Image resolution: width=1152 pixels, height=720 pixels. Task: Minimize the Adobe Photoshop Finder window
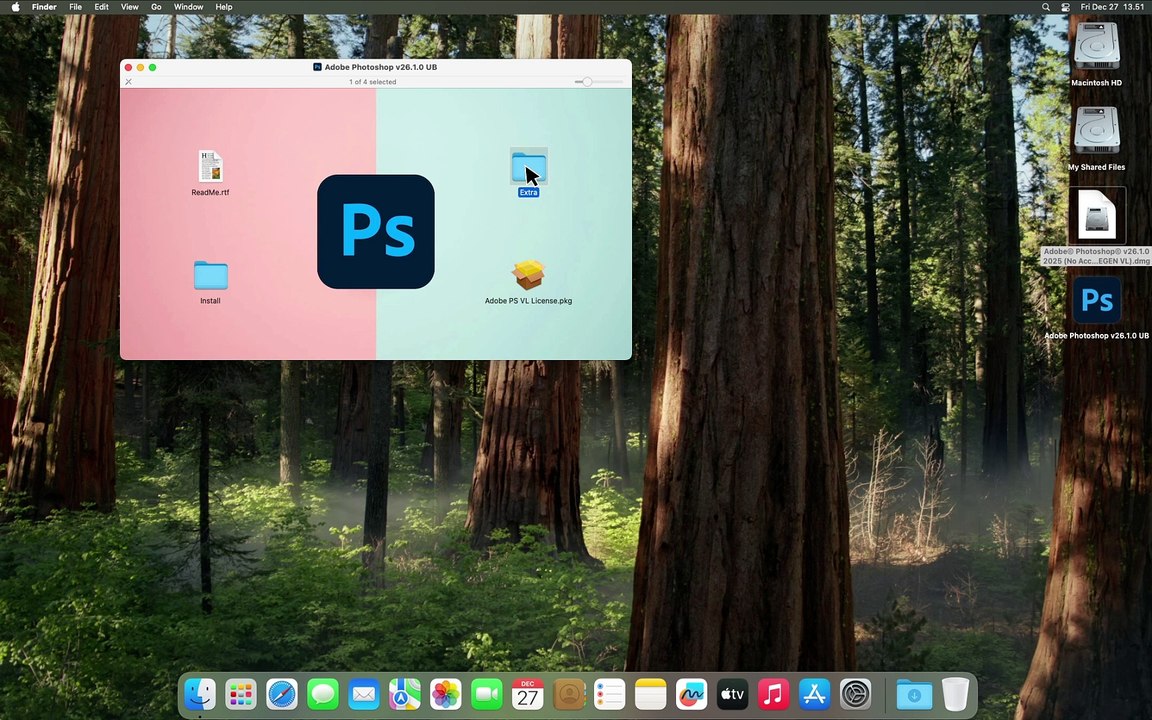(x=140, y=67)
